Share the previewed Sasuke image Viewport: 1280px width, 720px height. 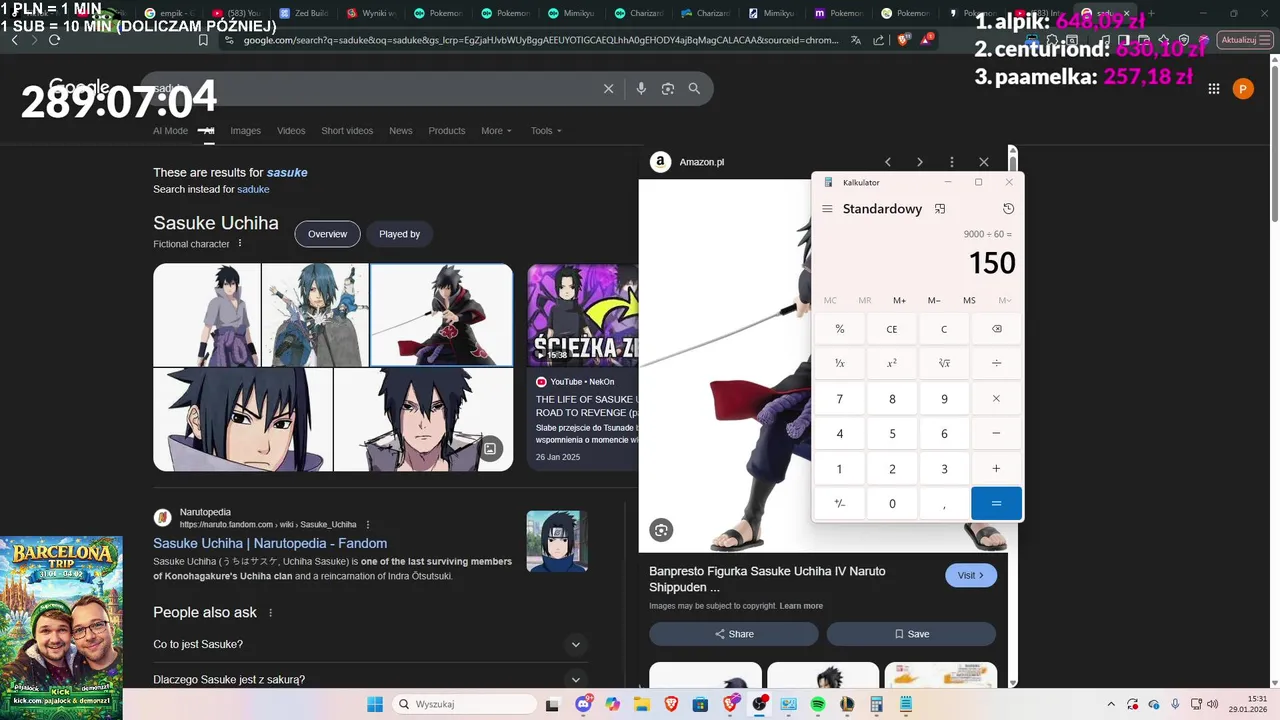[x=734, y=634]
